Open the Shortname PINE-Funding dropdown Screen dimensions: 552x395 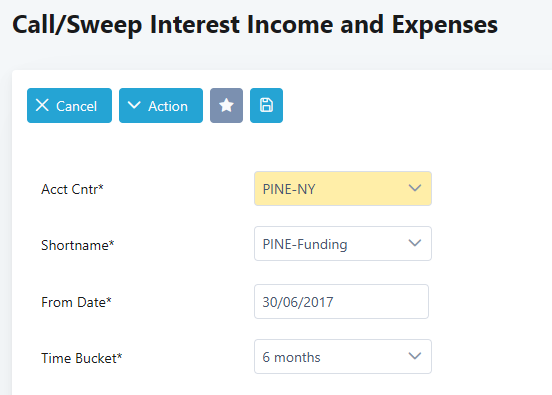(343, 244)
